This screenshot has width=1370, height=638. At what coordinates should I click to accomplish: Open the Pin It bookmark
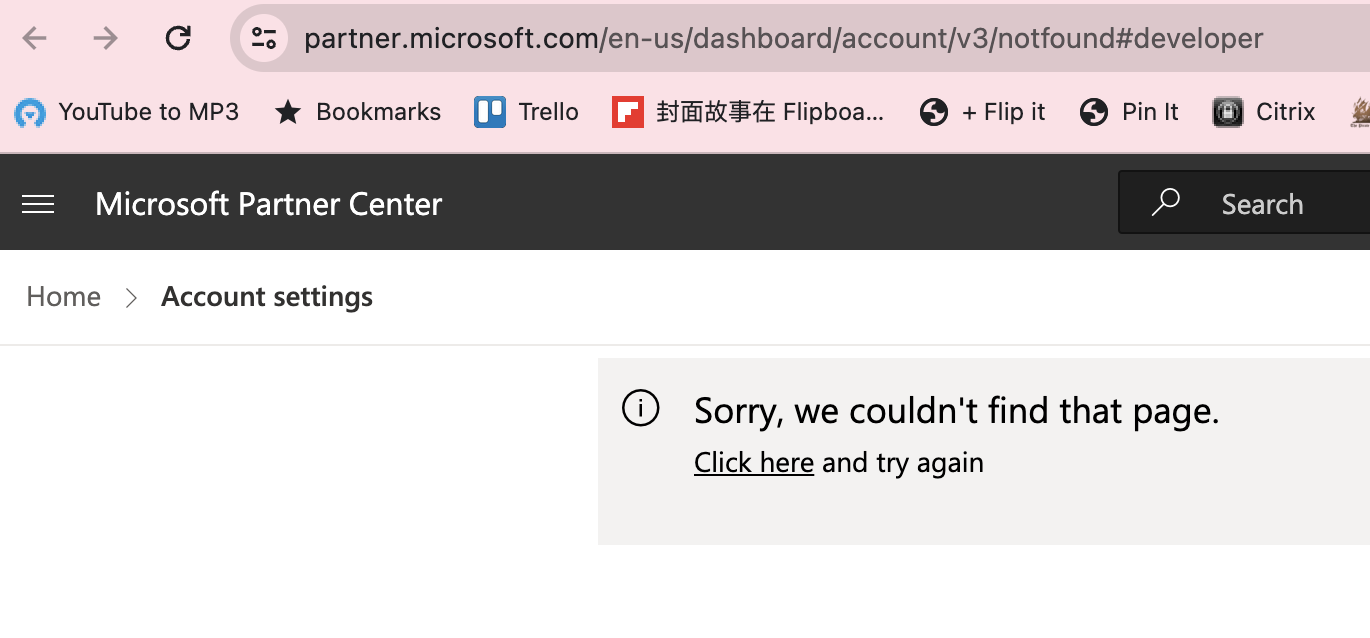[x=1128, y=112]
